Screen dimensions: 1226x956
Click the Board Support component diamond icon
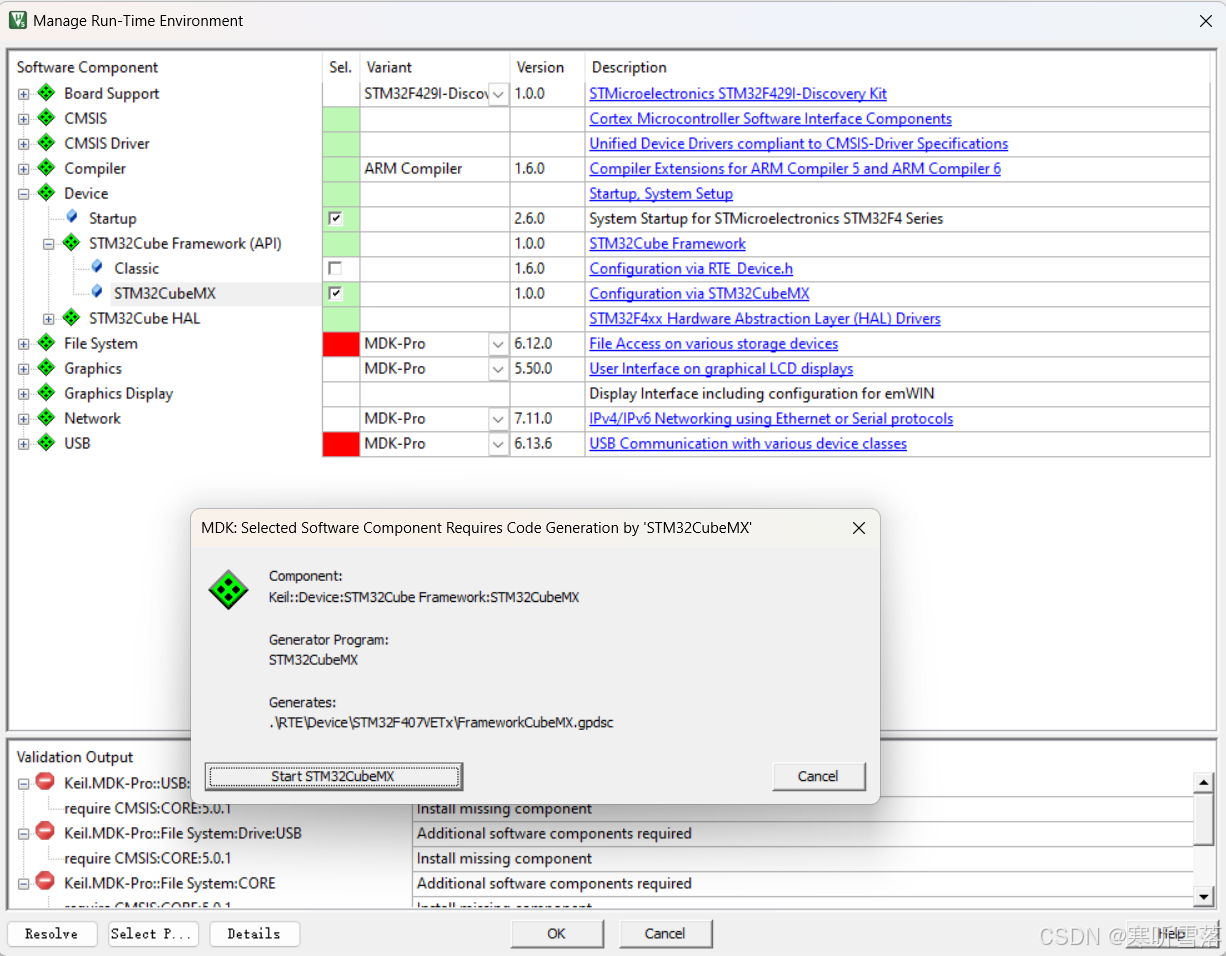(46, 93)
